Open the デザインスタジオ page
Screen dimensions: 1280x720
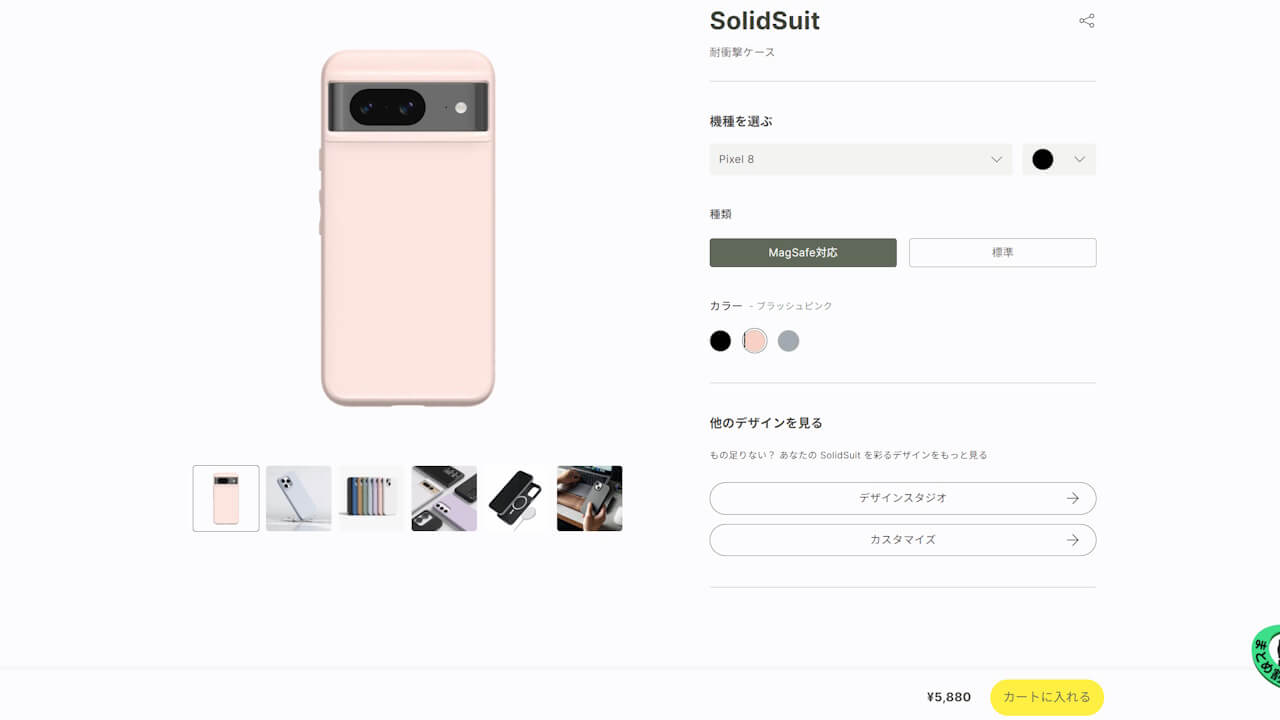pos(902,498)
